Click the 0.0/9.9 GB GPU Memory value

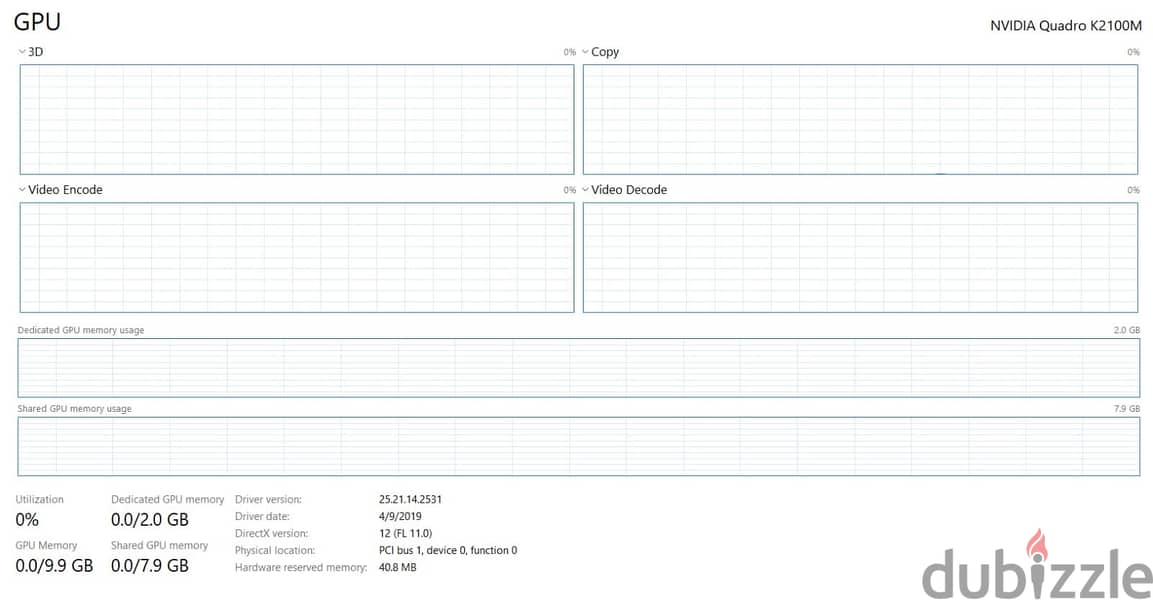[x=54, y=565]
